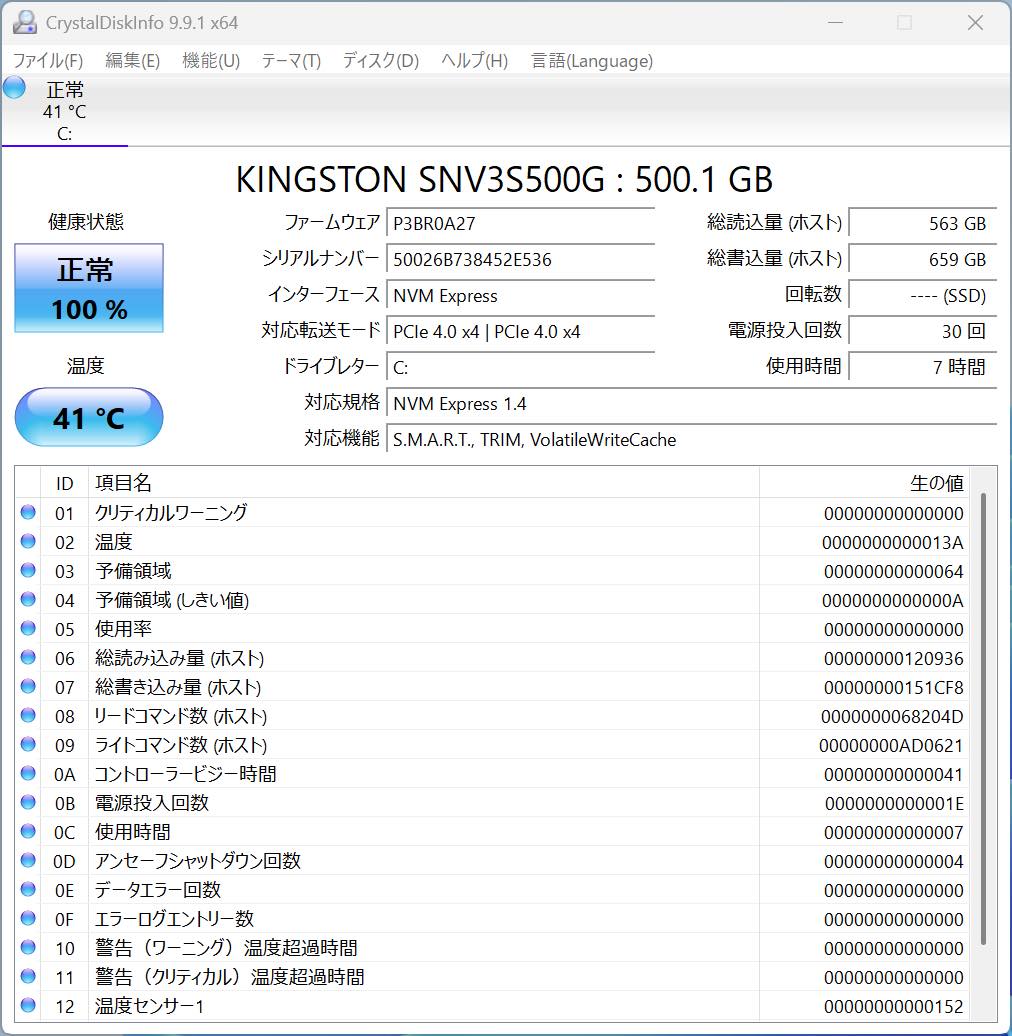This screenshot has width=1012, height=1036.
Task: Click the status orb for 0A コントローラービジー時間
Action: (28, 773)
